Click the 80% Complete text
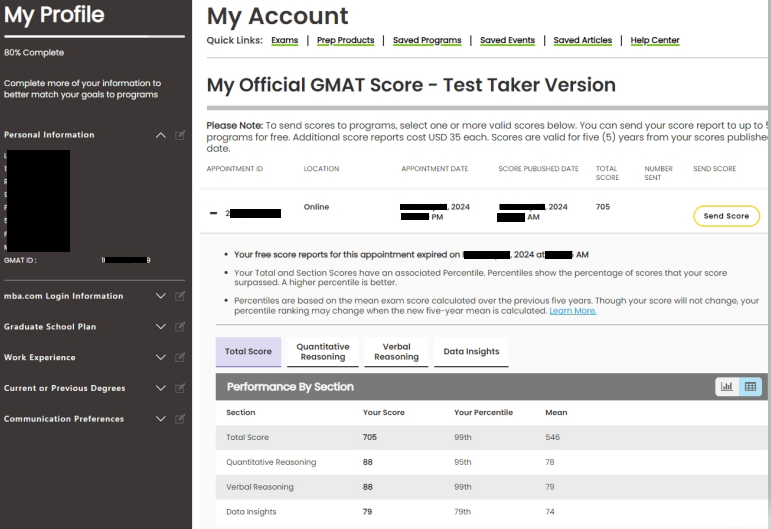 pos(34,53)
